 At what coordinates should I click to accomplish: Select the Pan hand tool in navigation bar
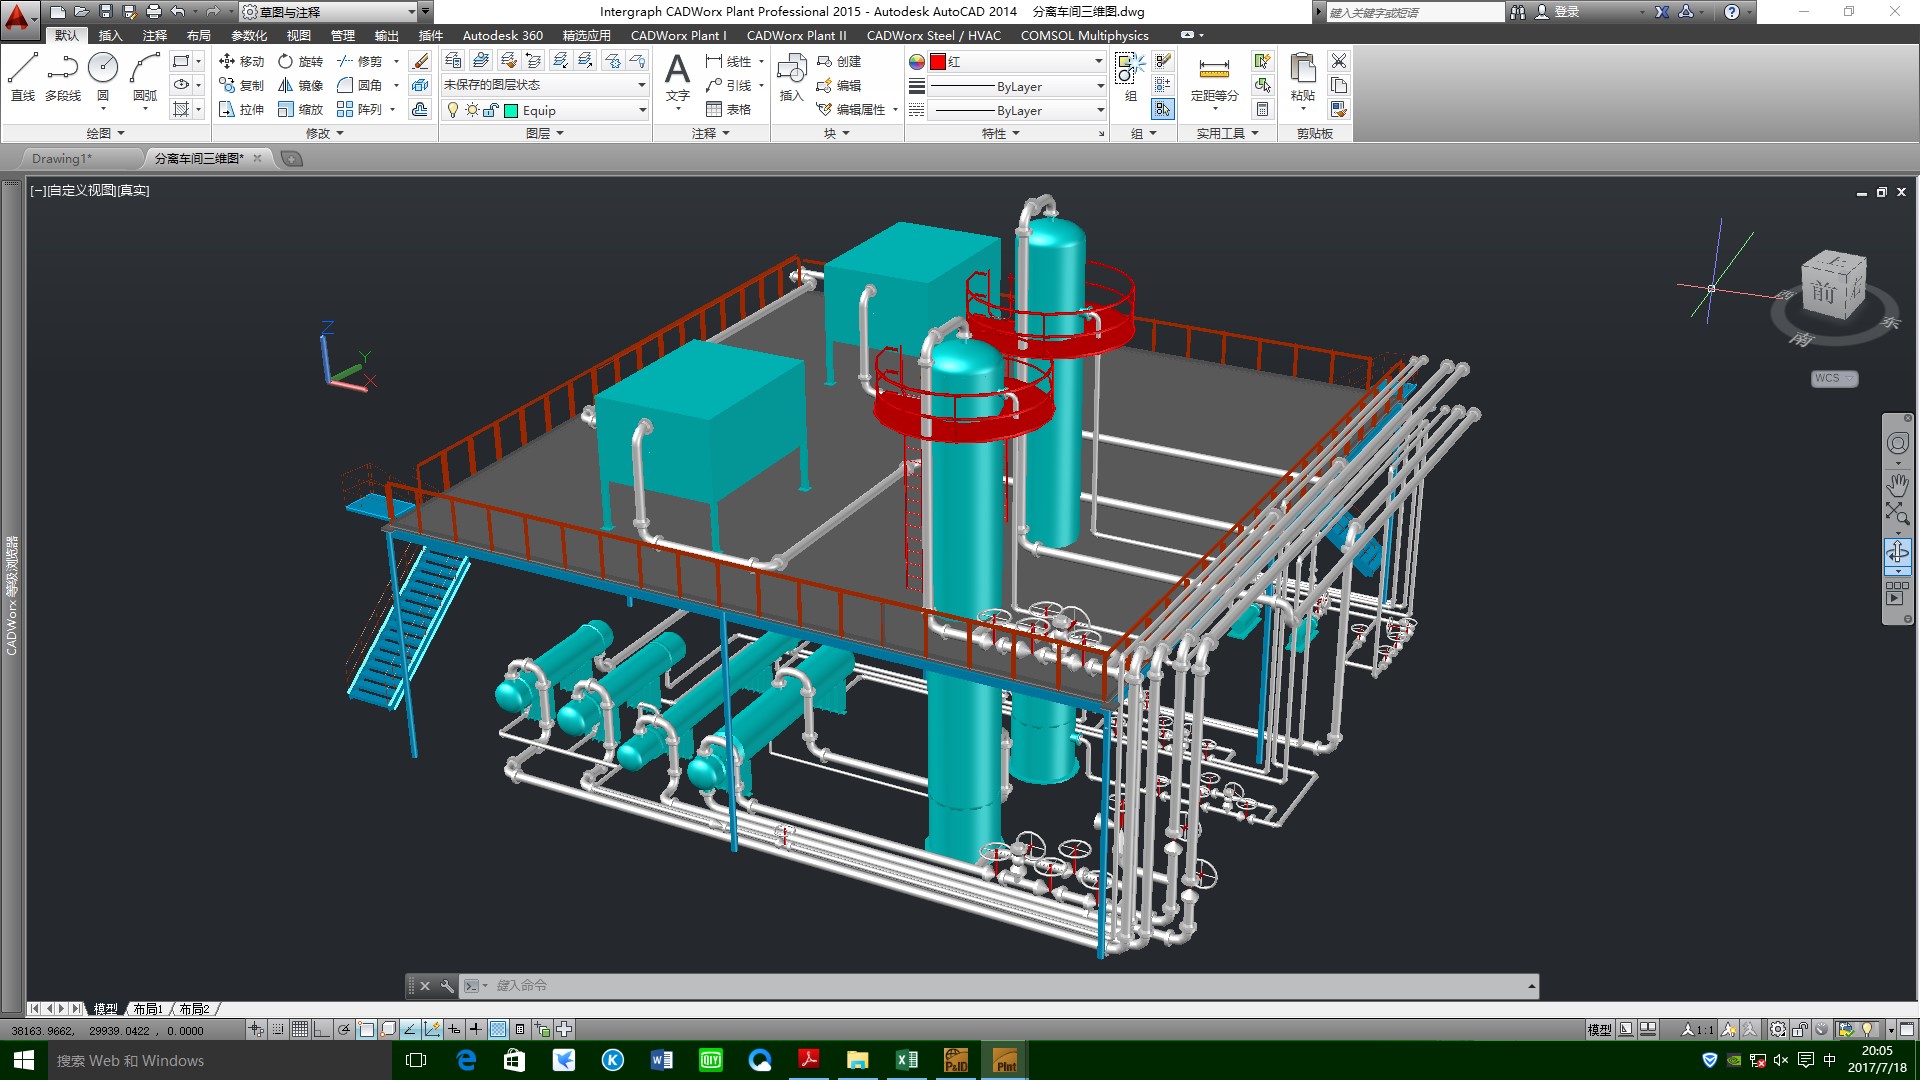(1897, 485)
